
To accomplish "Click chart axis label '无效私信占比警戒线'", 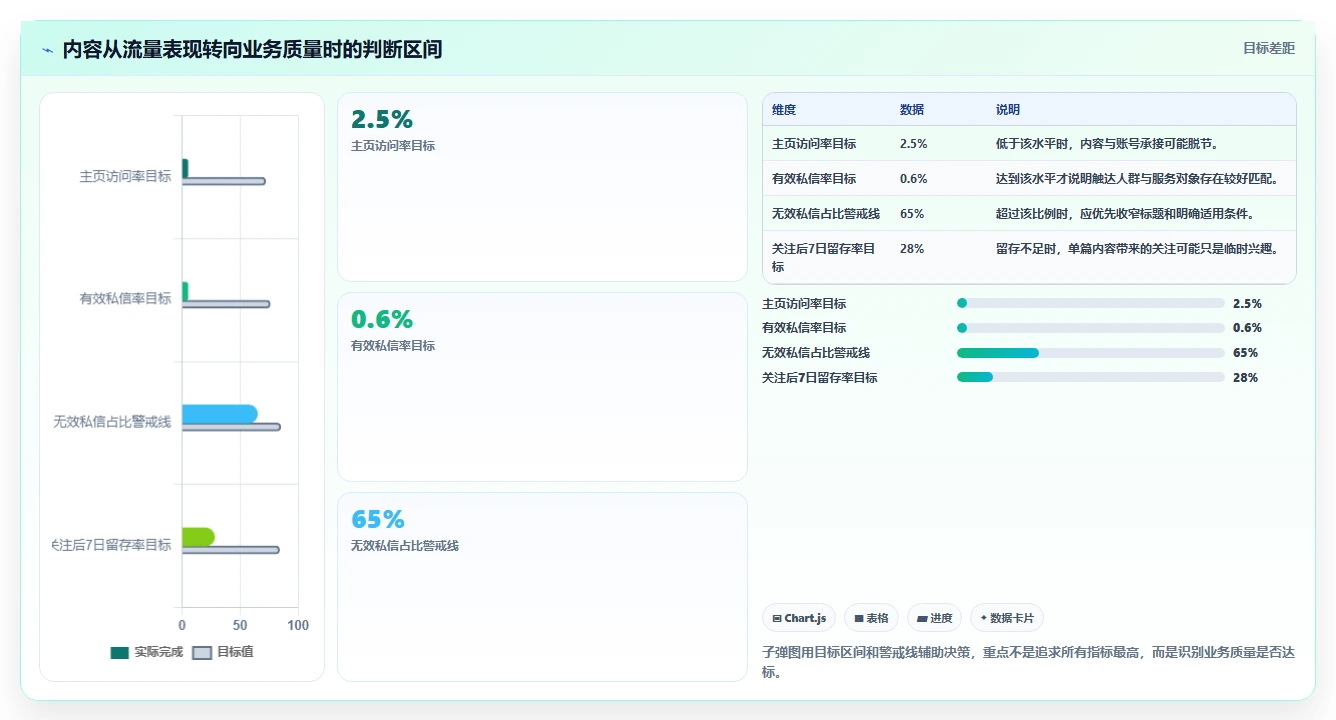I will (x=112, y=422).
